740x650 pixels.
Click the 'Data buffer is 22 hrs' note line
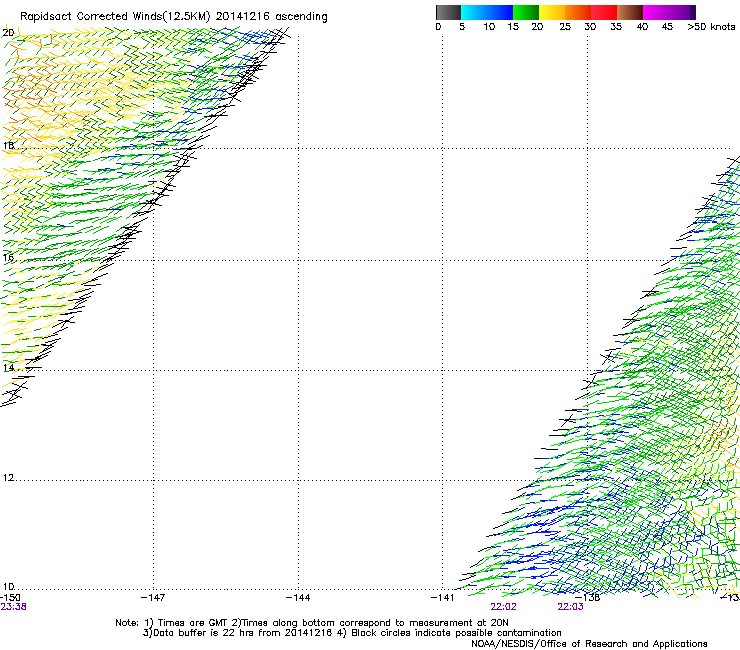352,633
